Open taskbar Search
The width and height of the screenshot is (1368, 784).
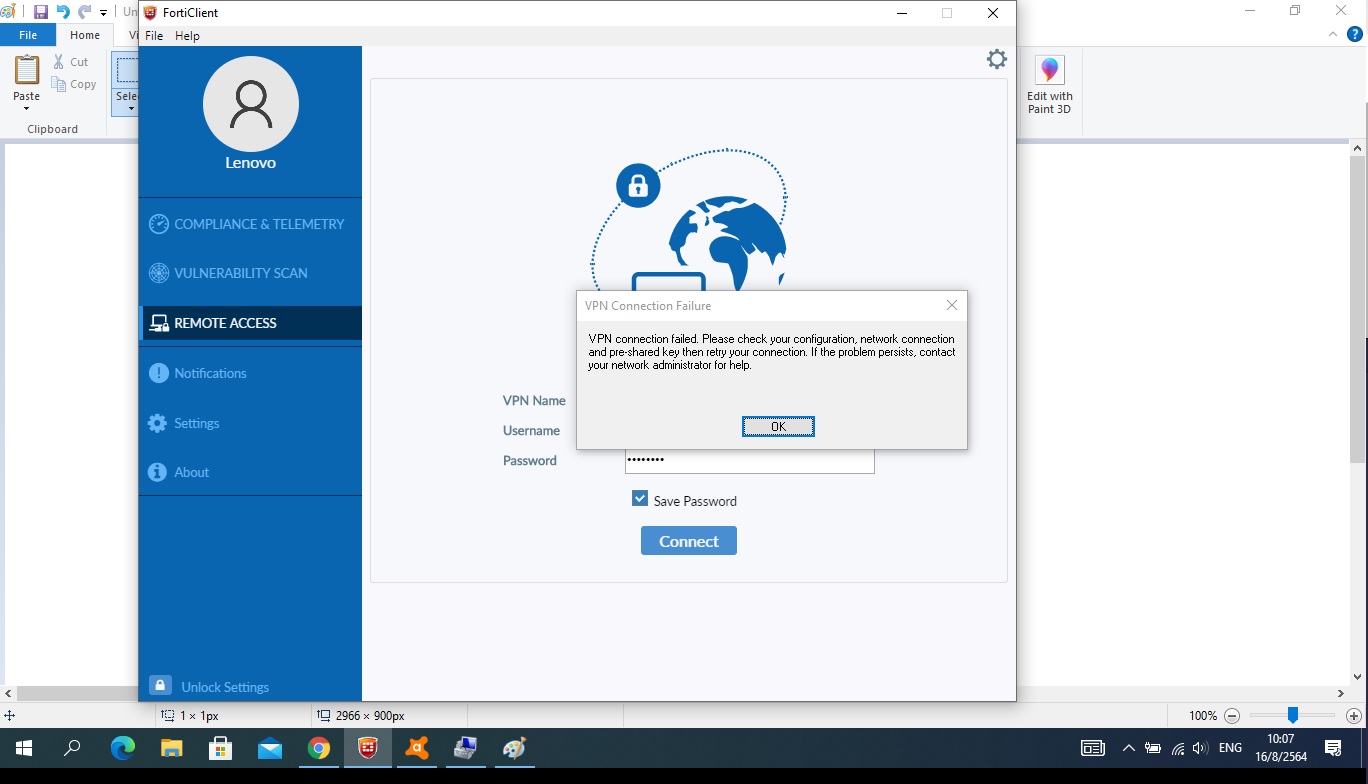(72, 748)
